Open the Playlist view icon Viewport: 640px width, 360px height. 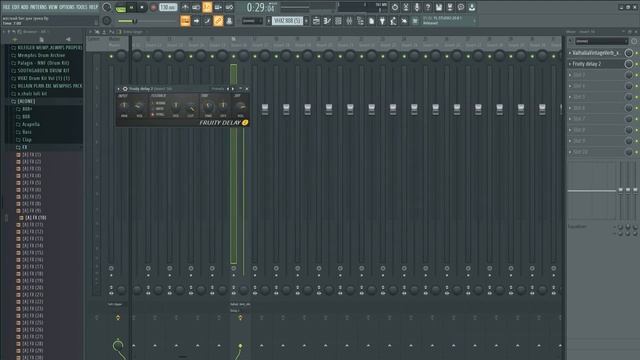[x=316, y=21]
